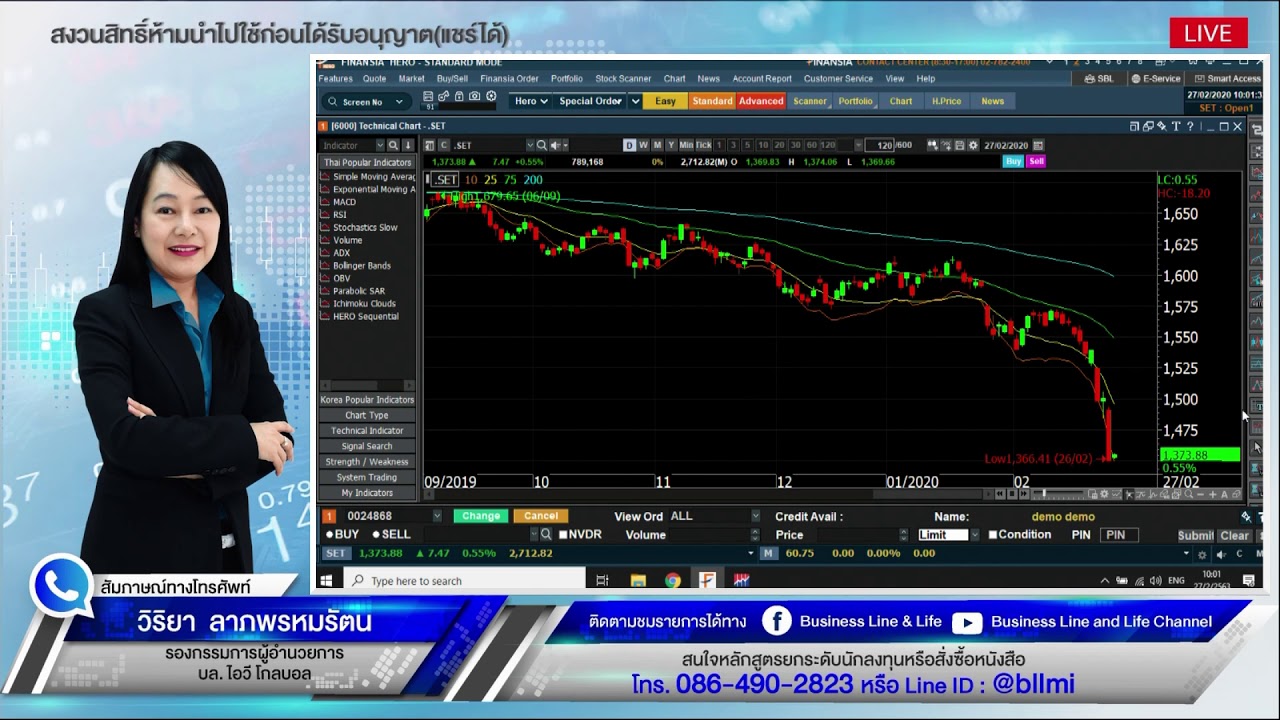Open the camera screenshot tool
Image resolution: width=1280 pixels, height=720 pixels.
[475, 96]
